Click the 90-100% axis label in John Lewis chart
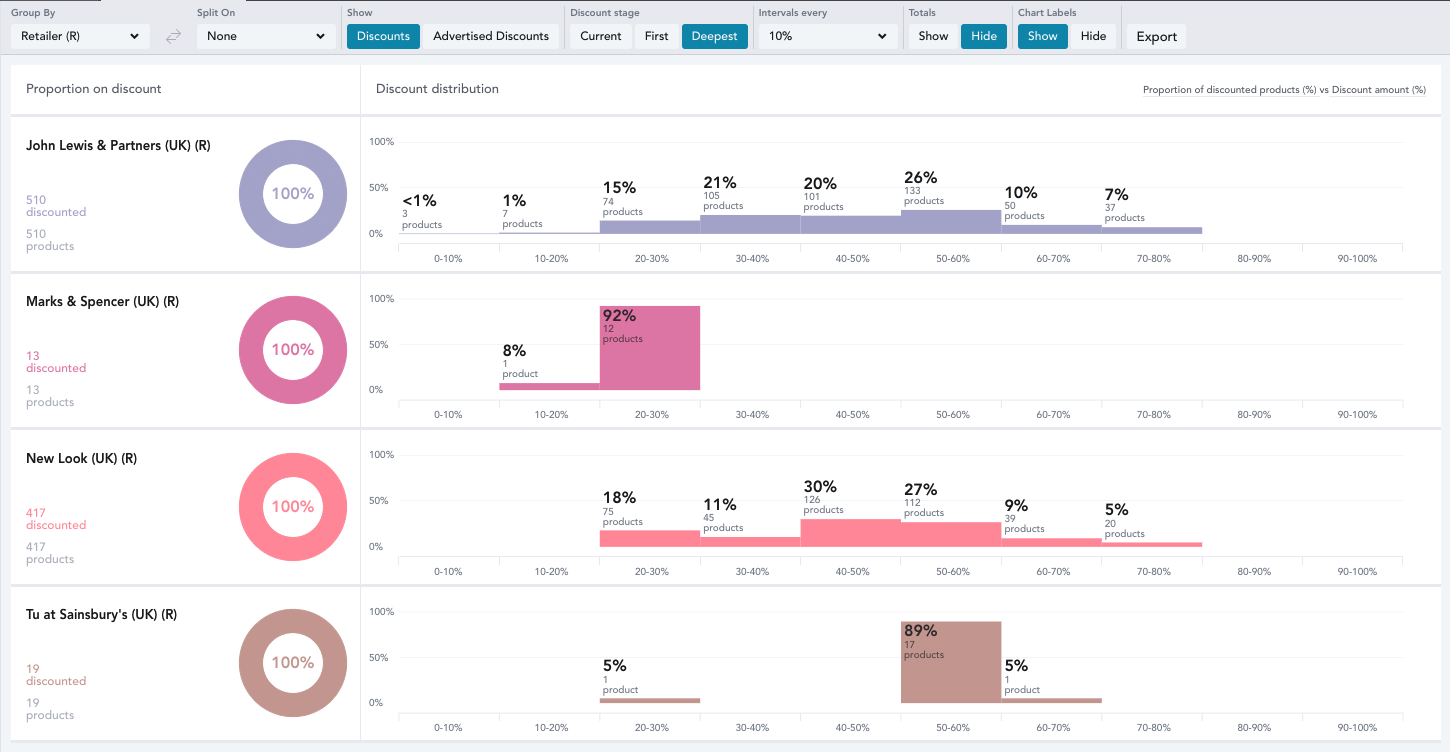This screenshot has width=1450, height=752. click(x=1357, y=259)
